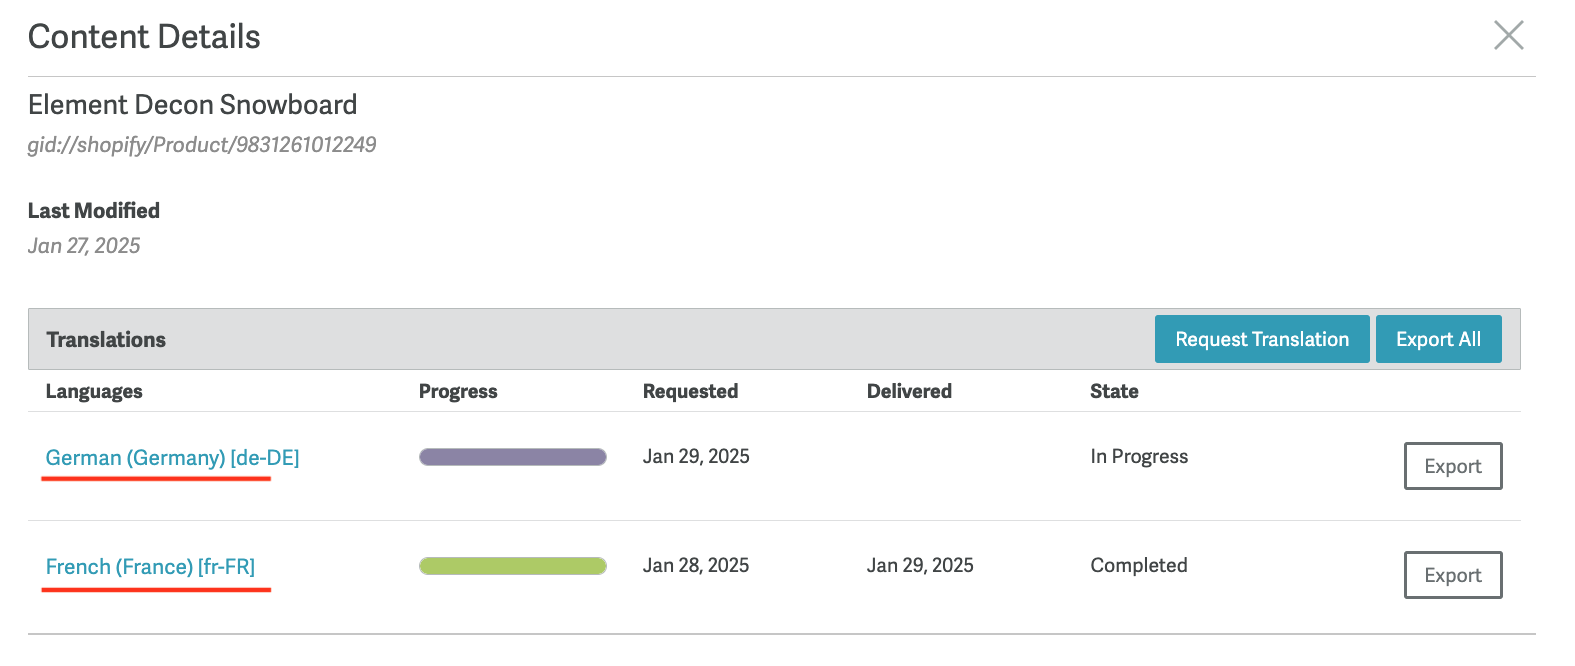Click the Completed state text
Image resolution: width=1575 pixels, height=666 pixels.
pos(1139,565)
